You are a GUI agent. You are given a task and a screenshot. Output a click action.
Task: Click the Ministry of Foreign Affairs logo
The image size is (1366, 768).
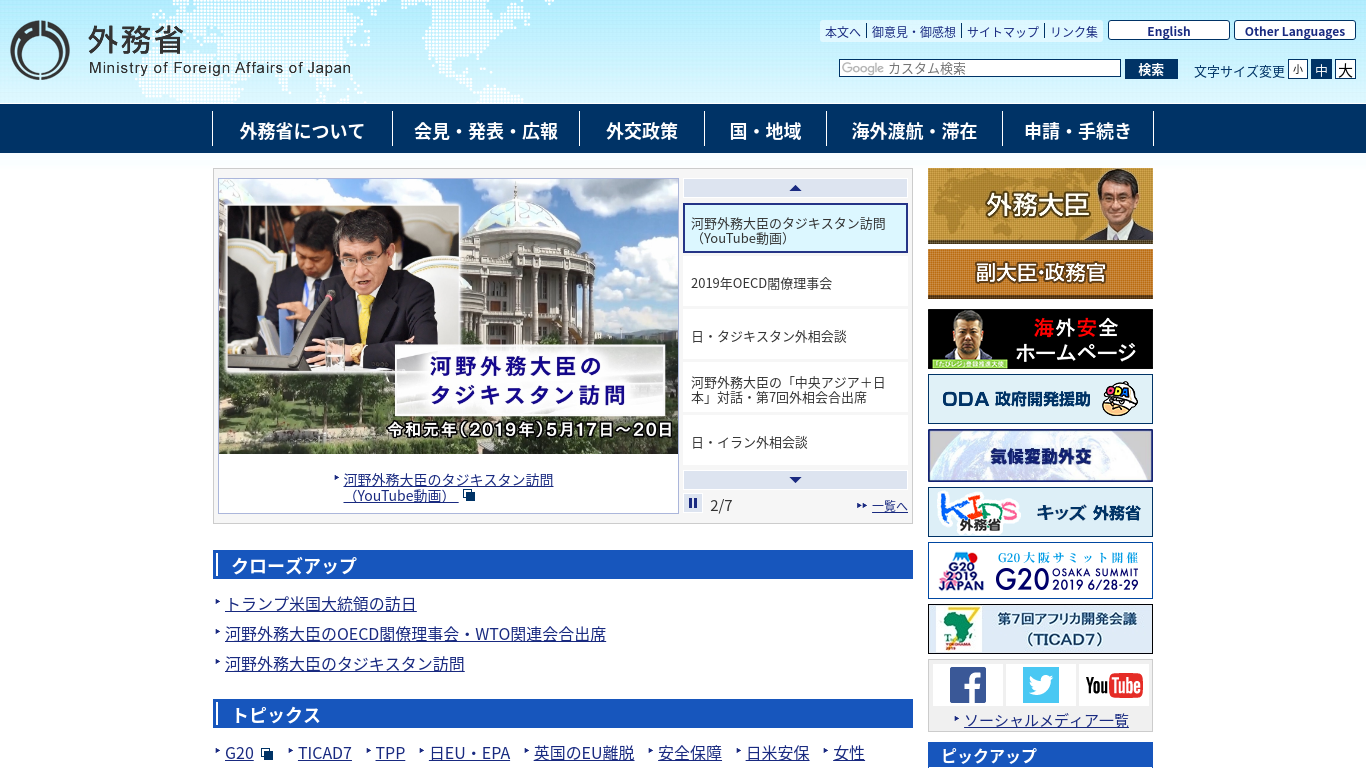(181, 50)
